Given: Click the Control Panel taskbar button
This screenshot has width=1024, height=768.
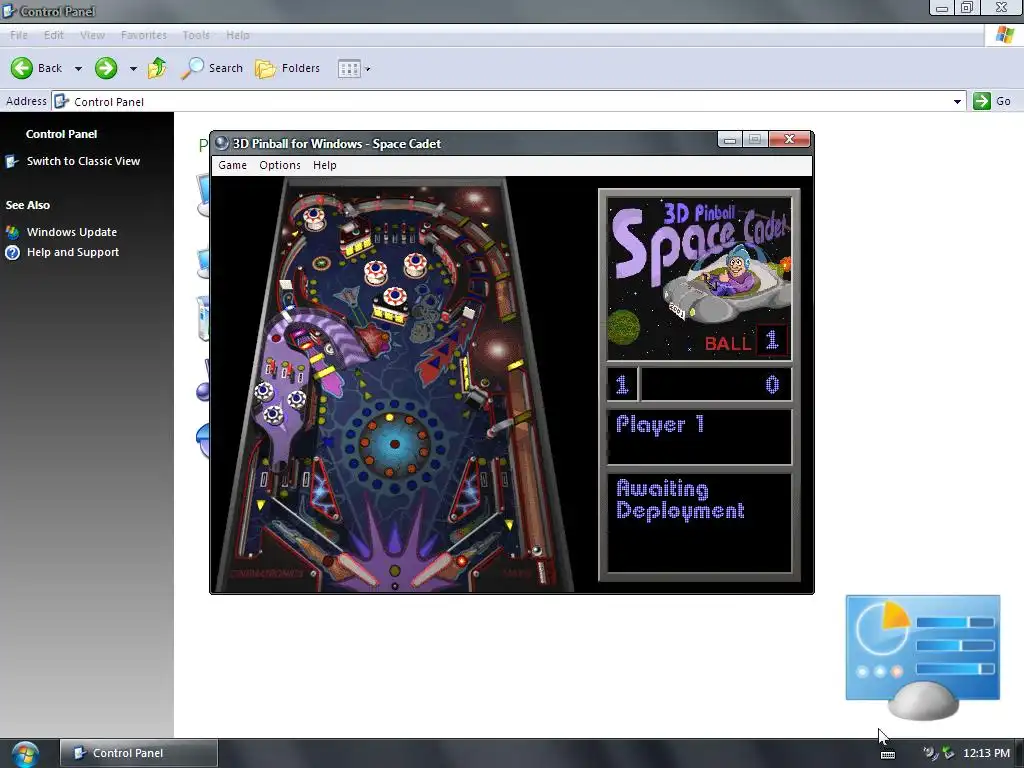Looking at the screenshot, I should click(x=139, y=753).
